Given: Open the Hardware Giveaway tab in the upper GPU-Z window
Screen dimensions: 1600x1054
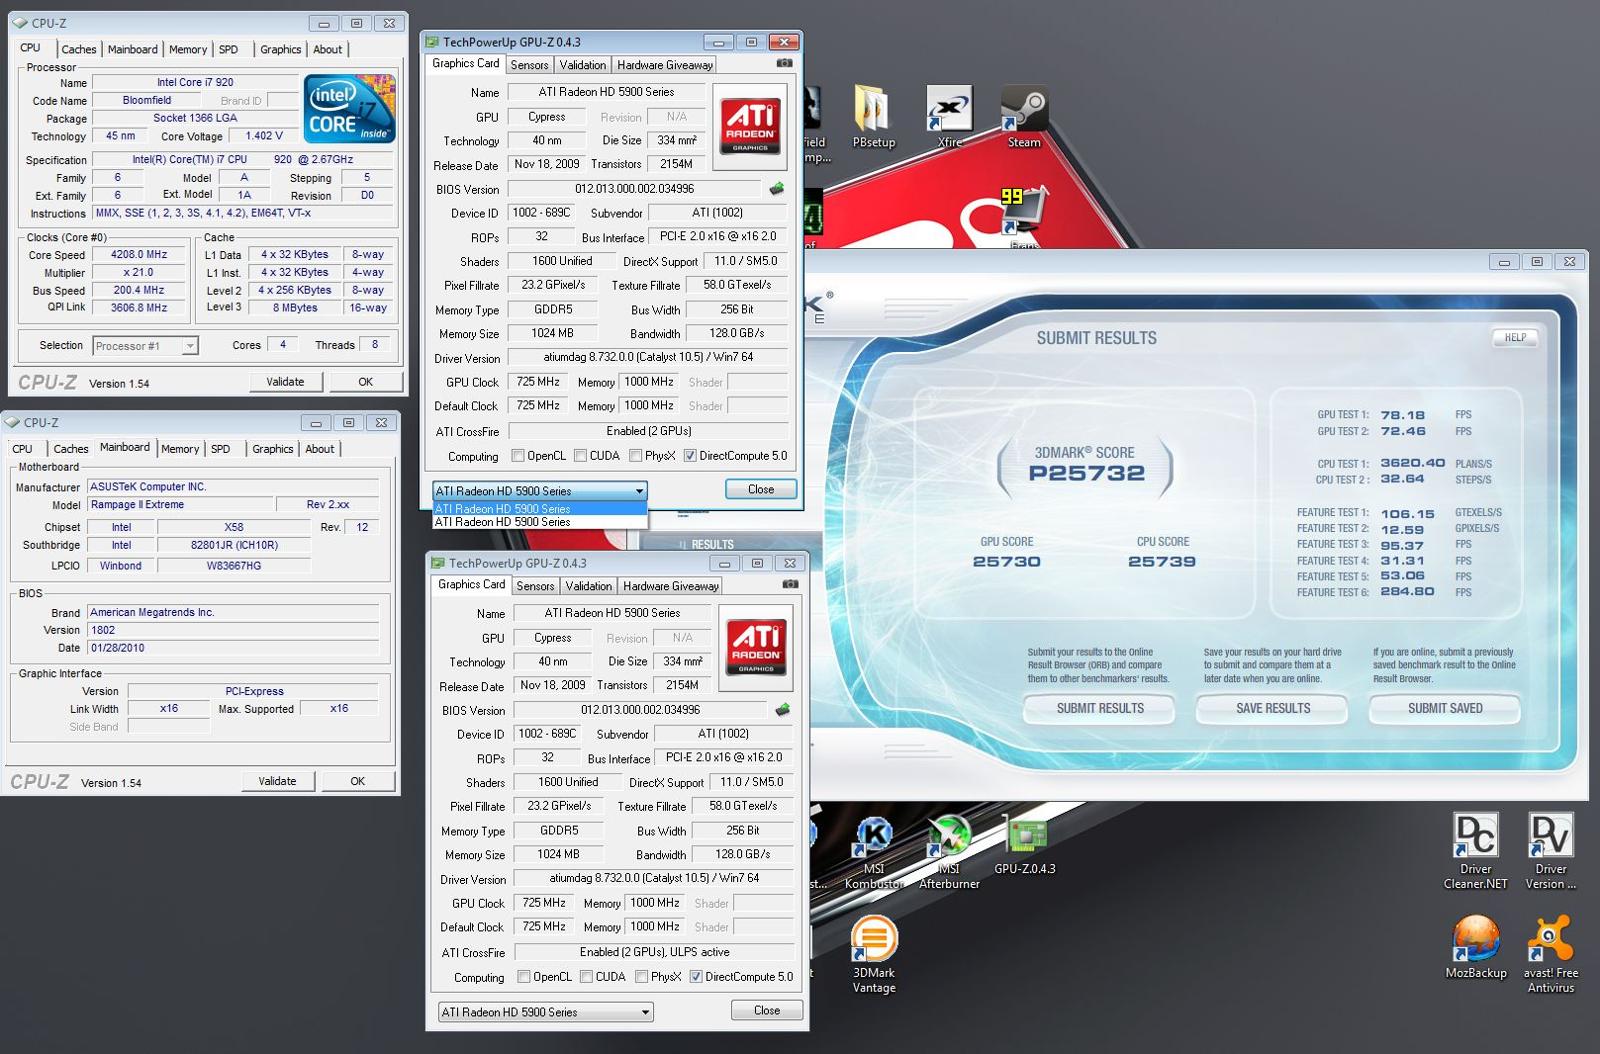Looking at the screenshot, I should (665, 65).
